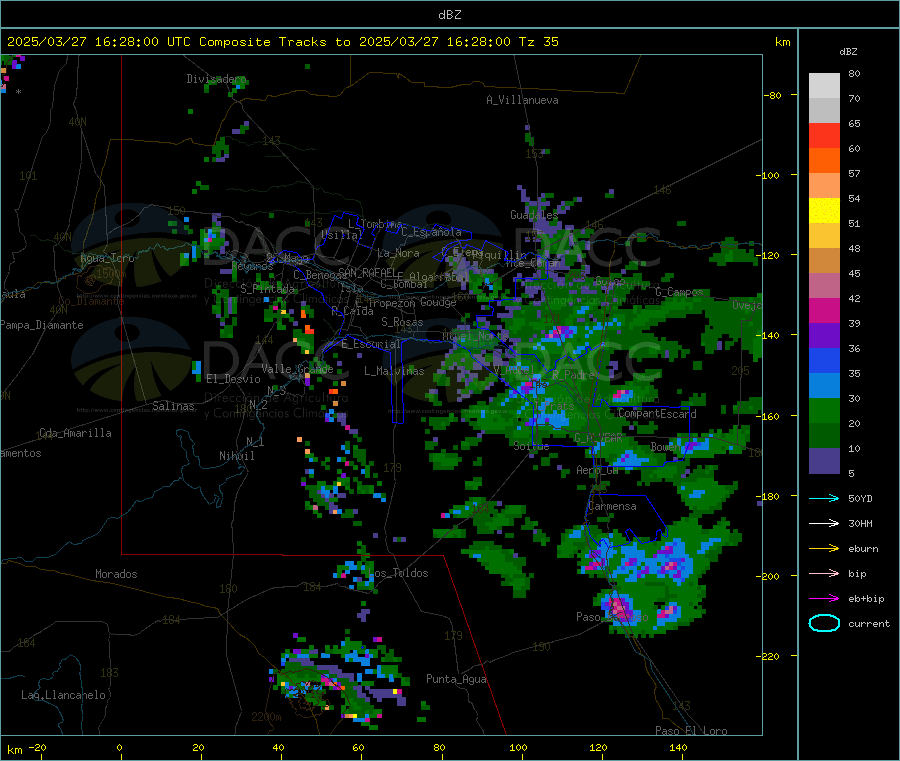
Task: Select the red 65 dBZ color swatch
Action: tap(824, 135)
